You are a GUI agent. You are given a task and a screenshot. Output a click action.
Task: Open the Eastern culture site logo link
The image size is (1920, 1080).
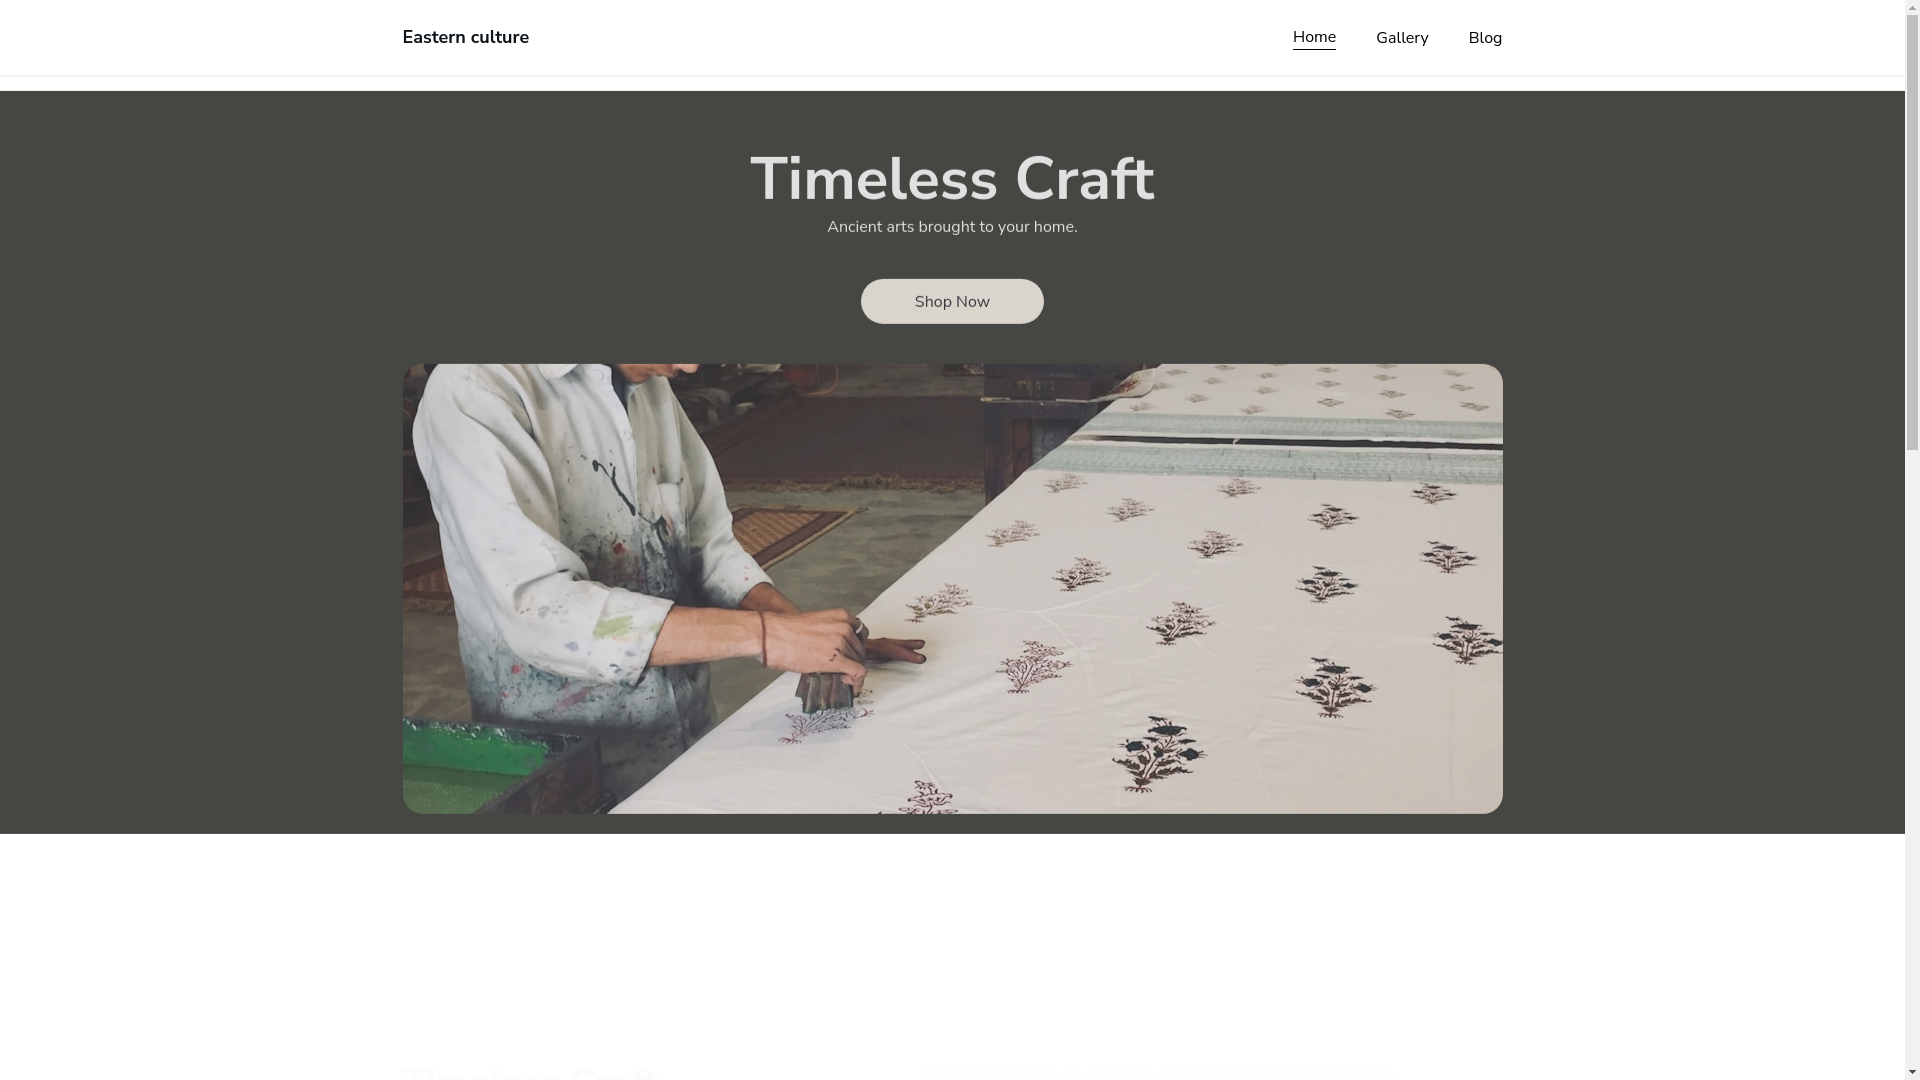[465, 37]
